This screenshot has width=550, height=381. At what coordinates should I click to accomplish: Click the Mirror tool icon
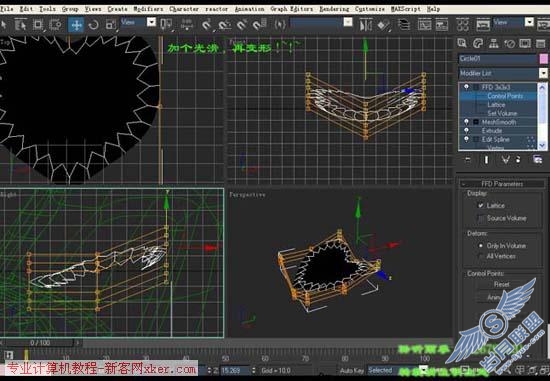365,25
